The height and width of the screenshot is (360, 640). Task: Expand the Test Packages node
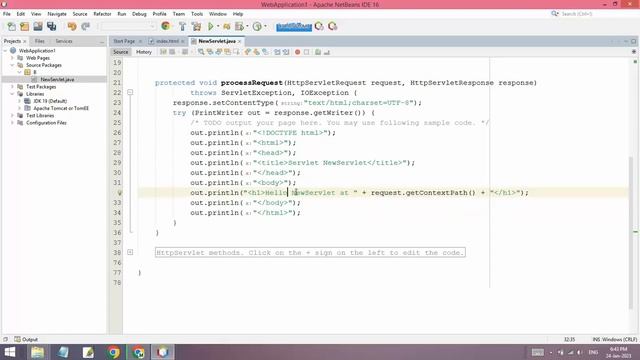pyautogui.click(x=12, y=87)
